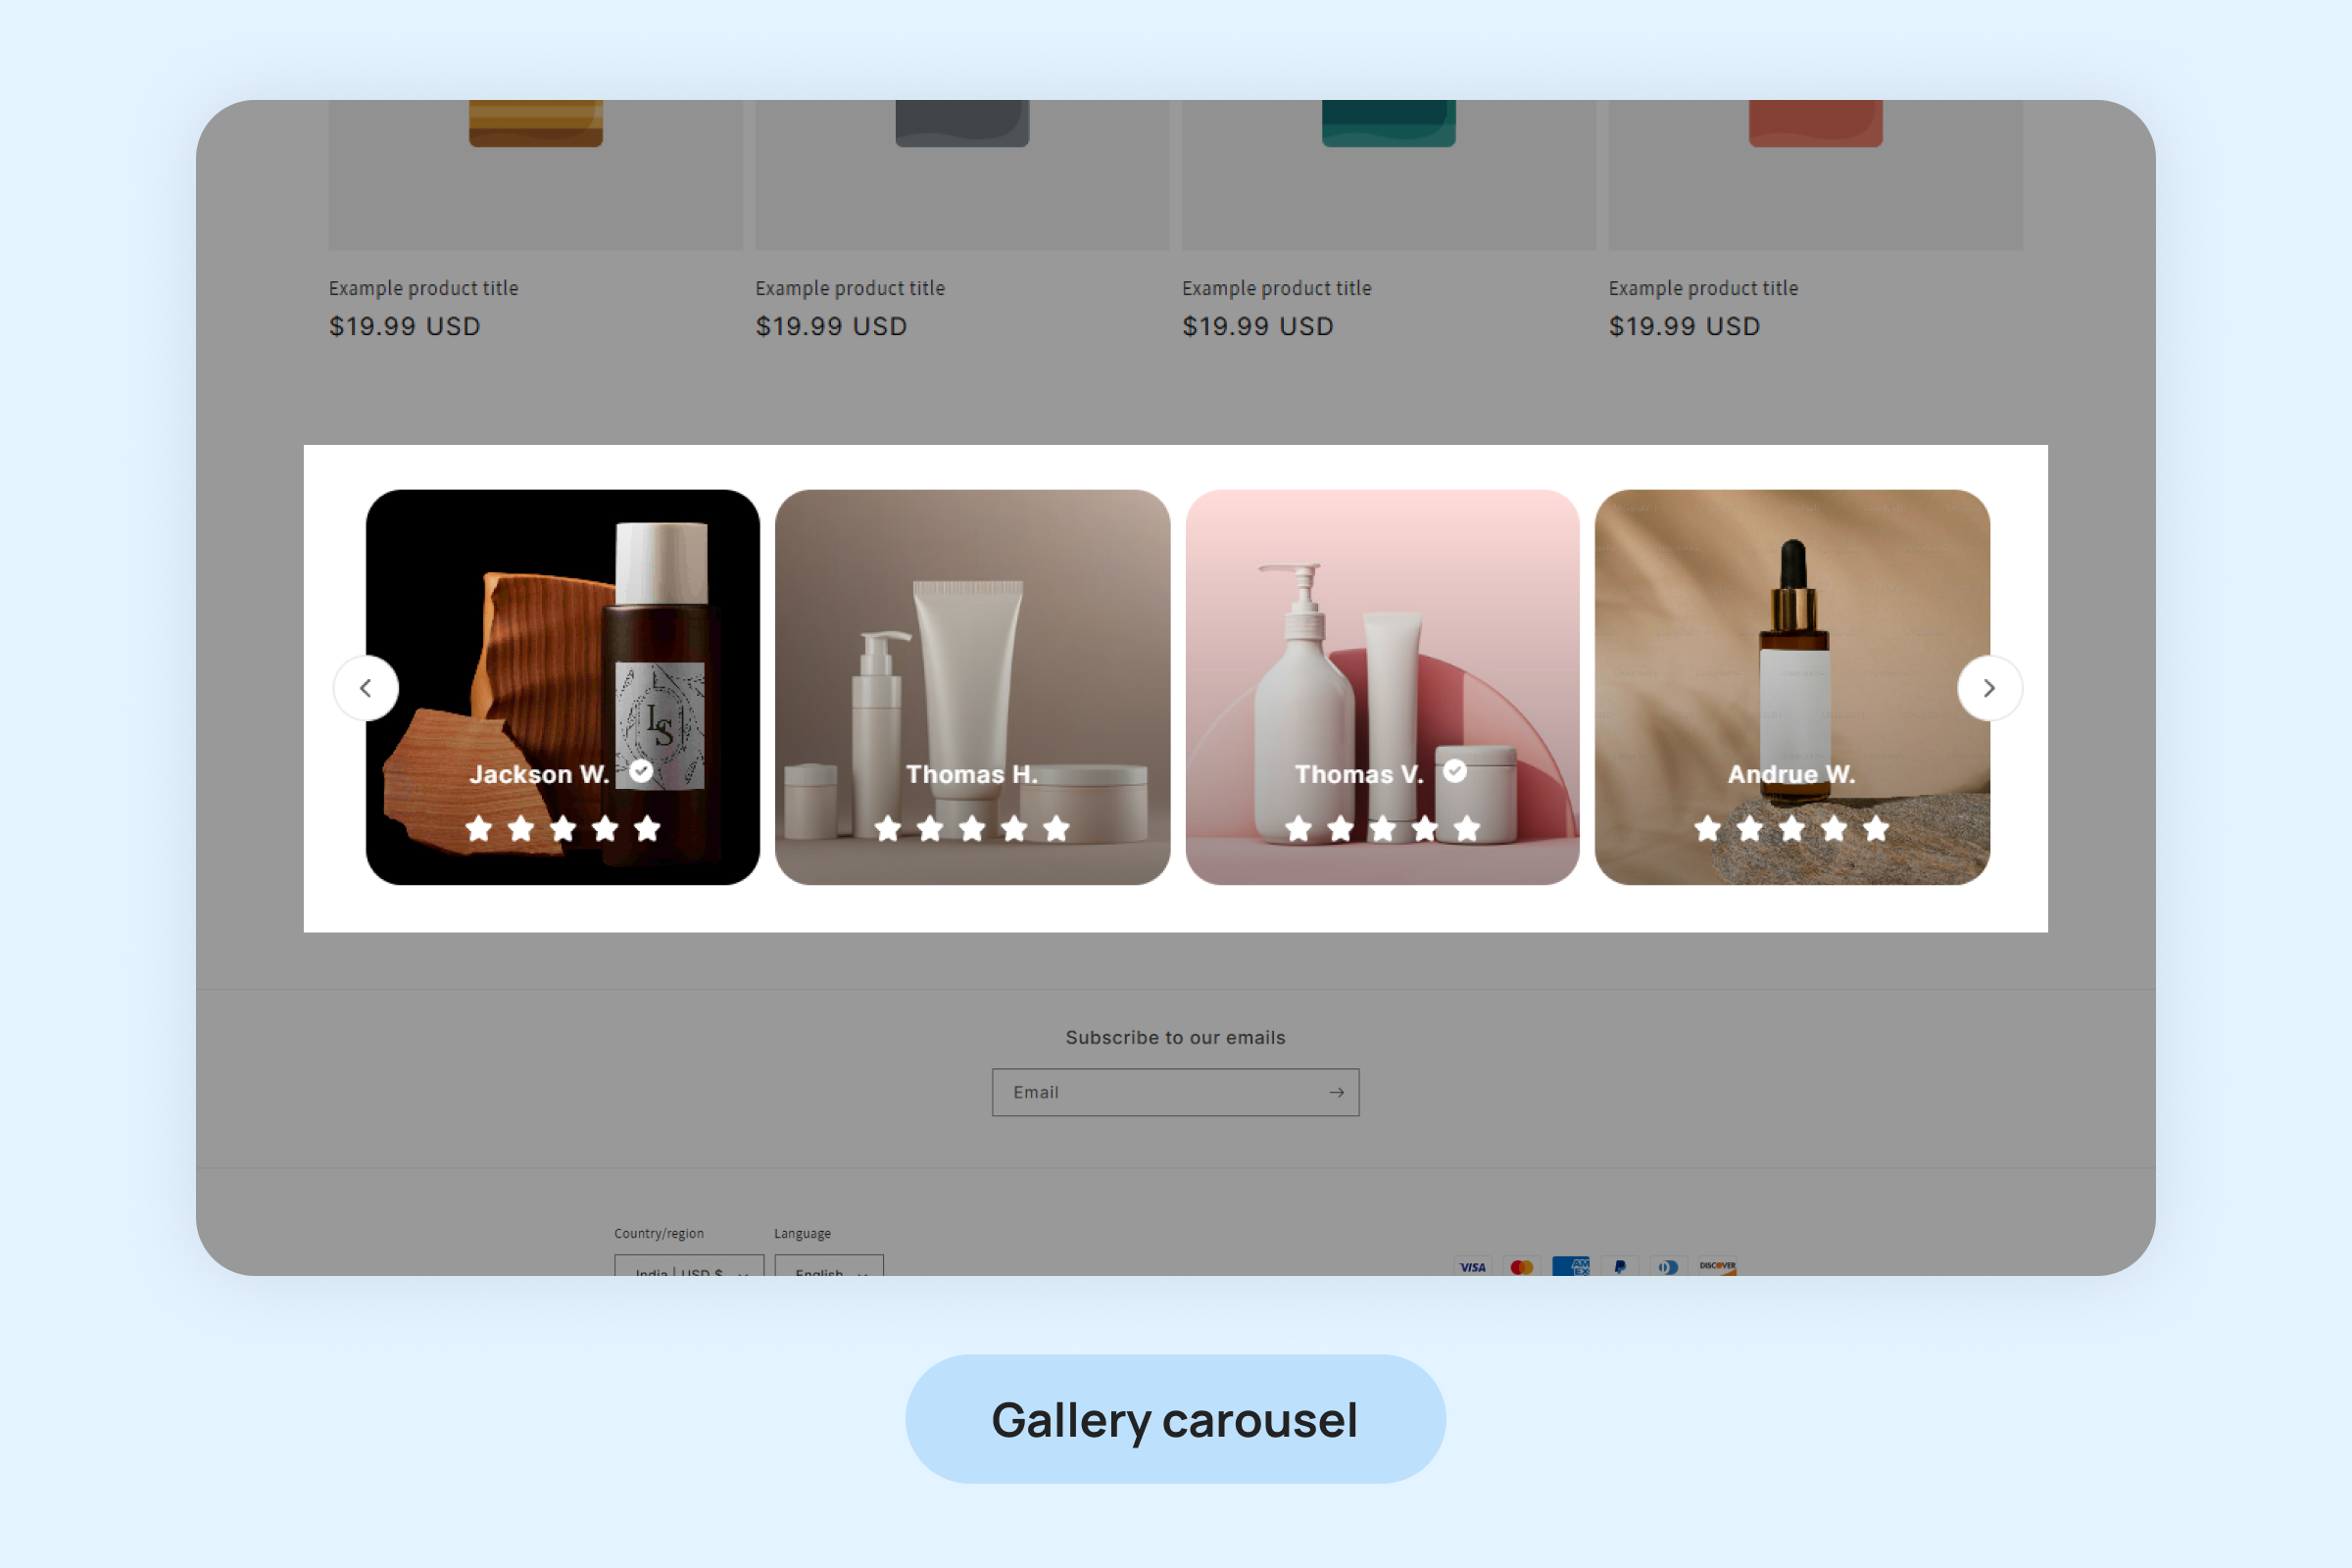Open the Country/region dropdown
Viewport: 2352px width, 1568px height.
click(x=689, y=1265)
